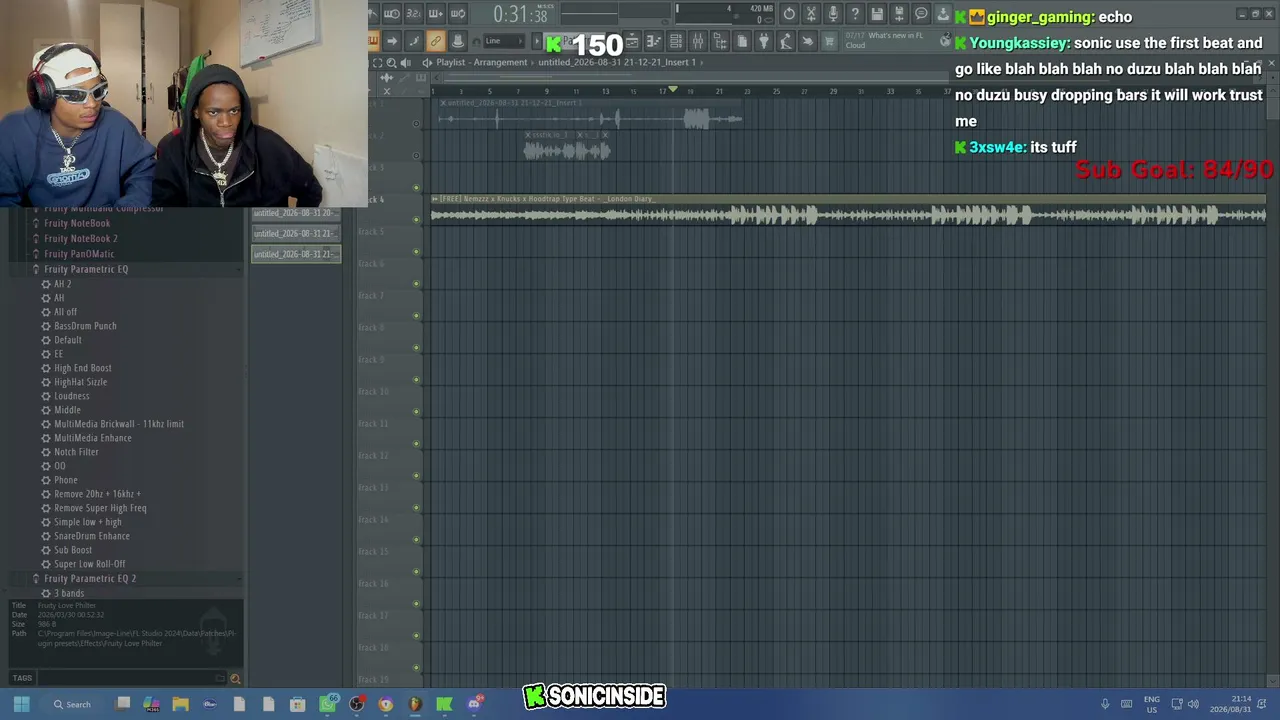Screen dimensions: 1280x720
Task: Select the Super Low Roll-Off preset
Action: (89, 564)
